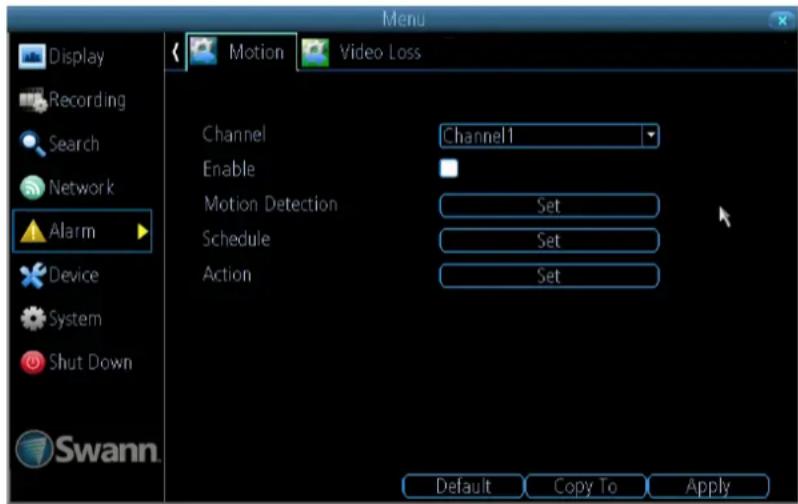This screenshot has width=798, height=504.
Task: Select the Search sidebar label
Action: tap(74, 144)
